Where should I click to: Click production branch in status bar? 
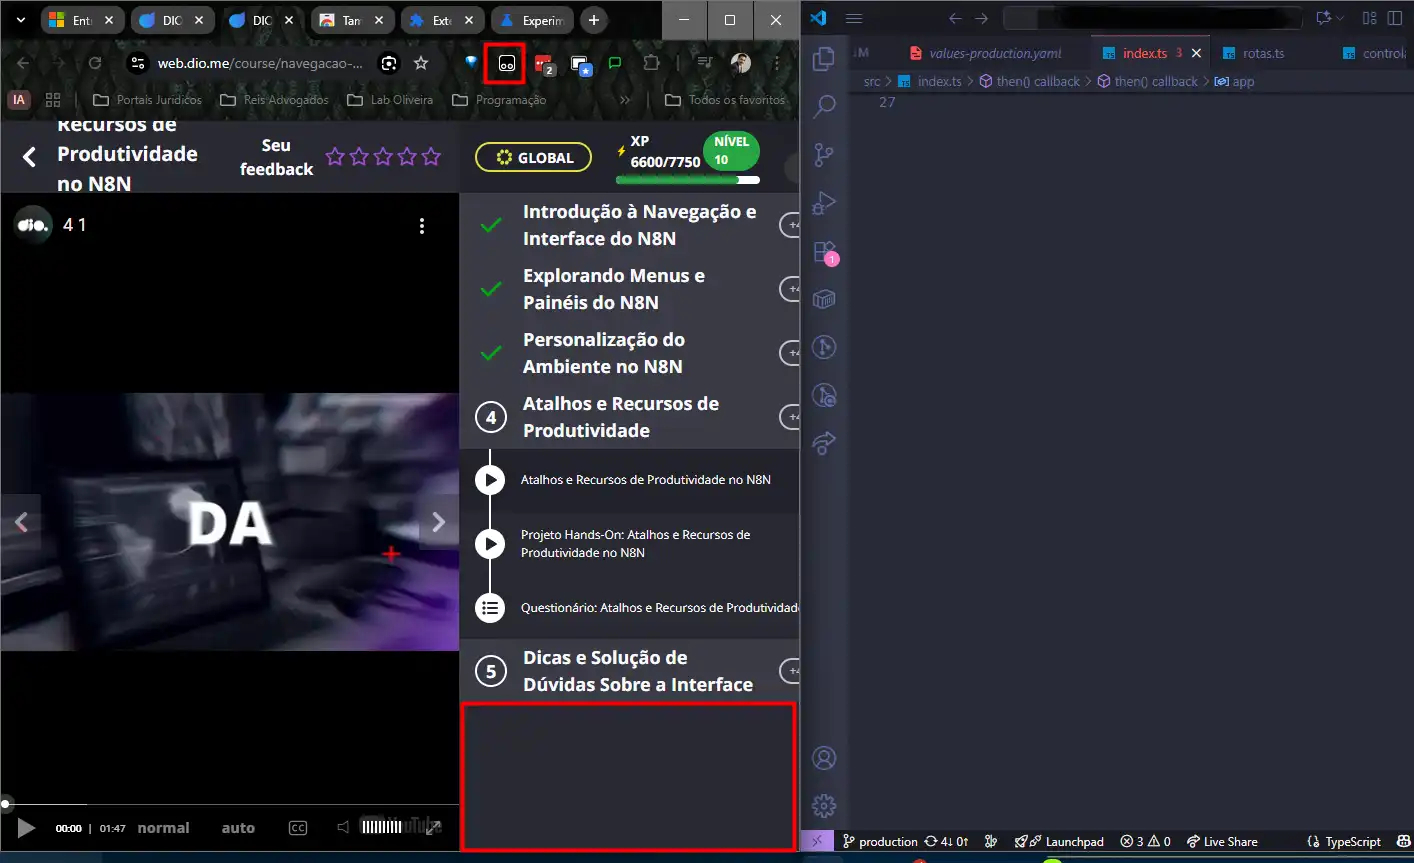[880, 841]
